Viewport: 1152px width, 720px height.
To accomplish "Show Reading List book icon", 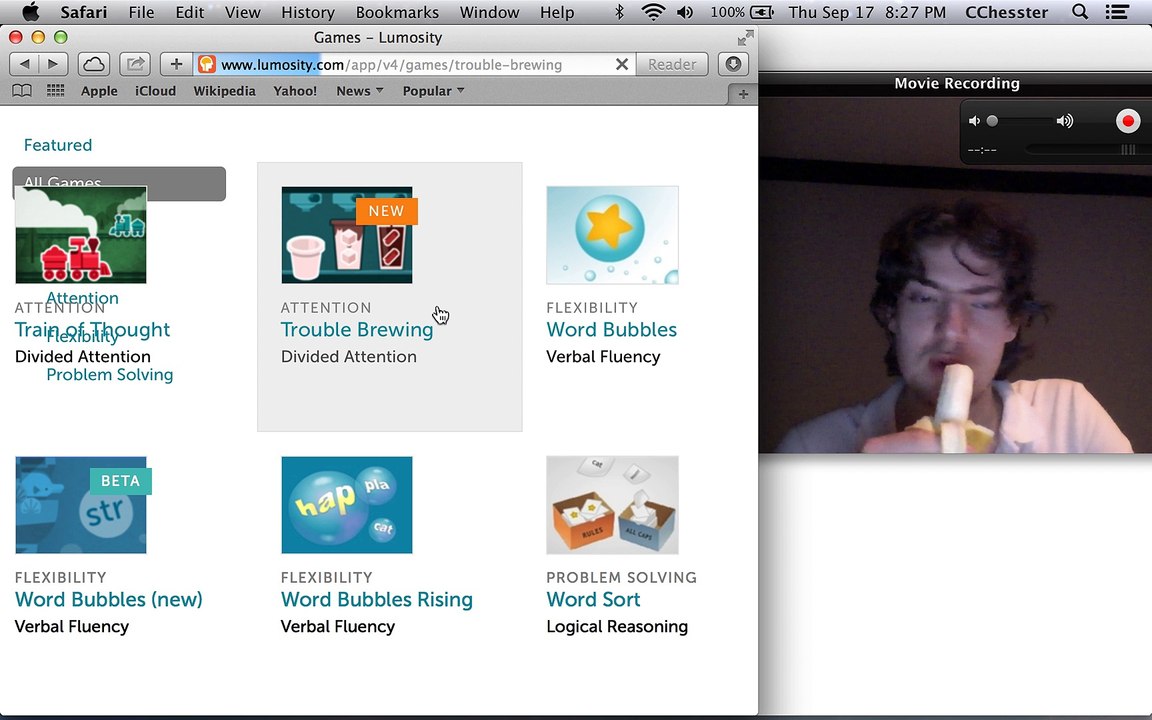I will point(22,90).
